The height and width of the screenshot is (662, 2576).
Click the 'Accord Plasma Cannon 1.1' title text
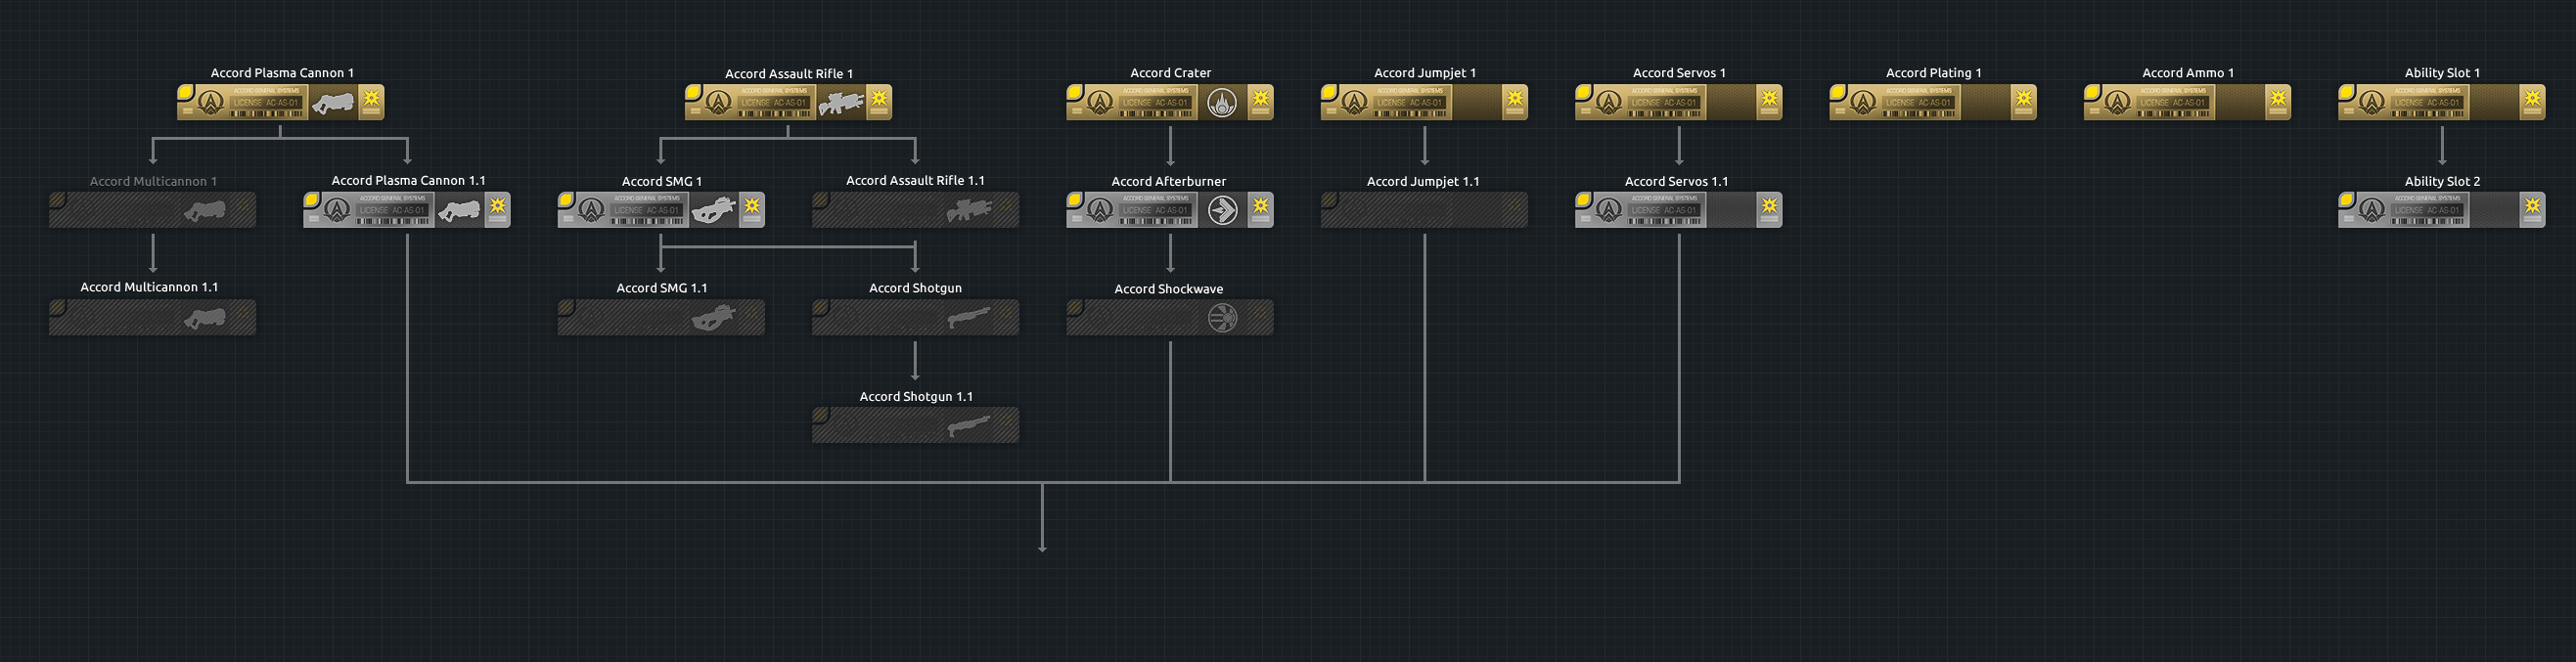point(408,181)
